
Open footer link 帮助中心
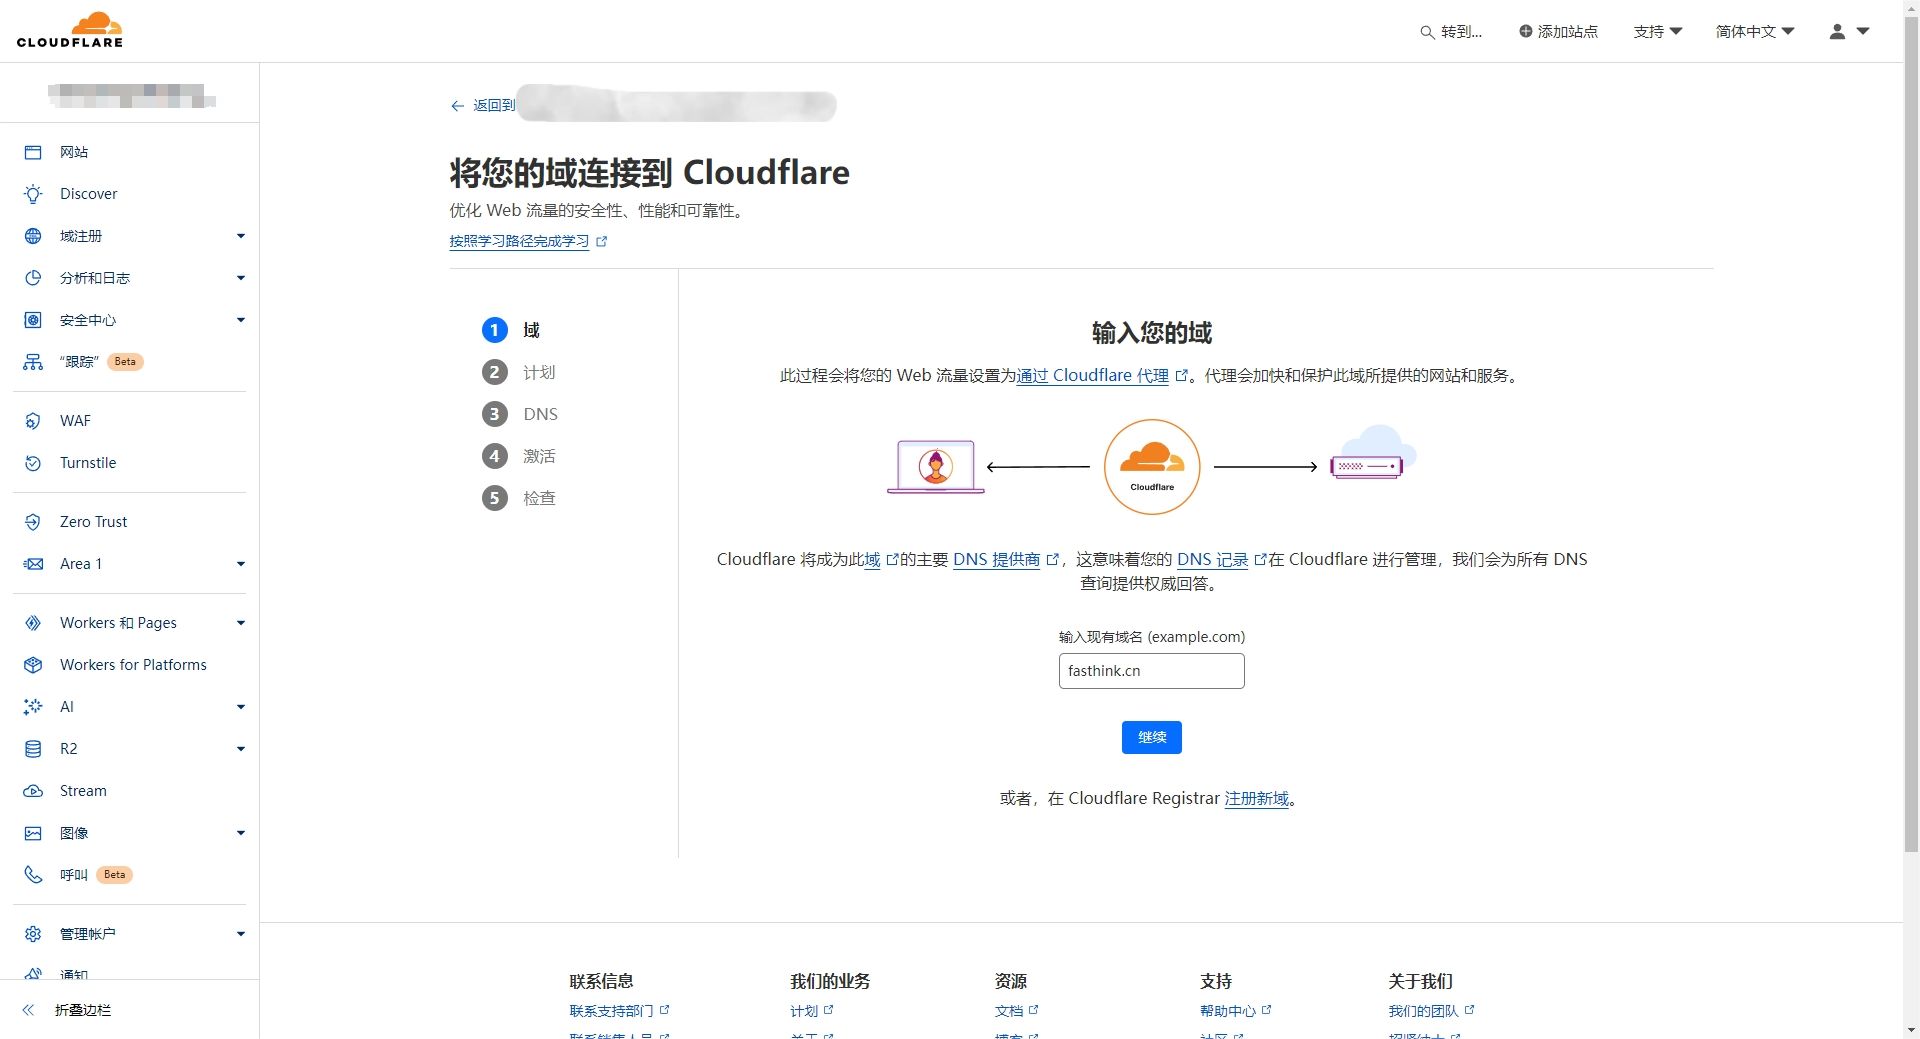coord(1228,1011)
